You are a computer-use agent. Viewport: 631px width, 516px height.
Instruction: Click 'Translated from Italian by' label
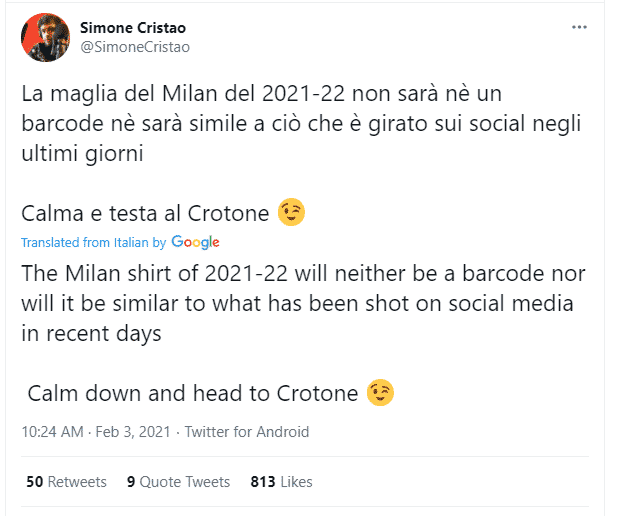click(93, 243)
